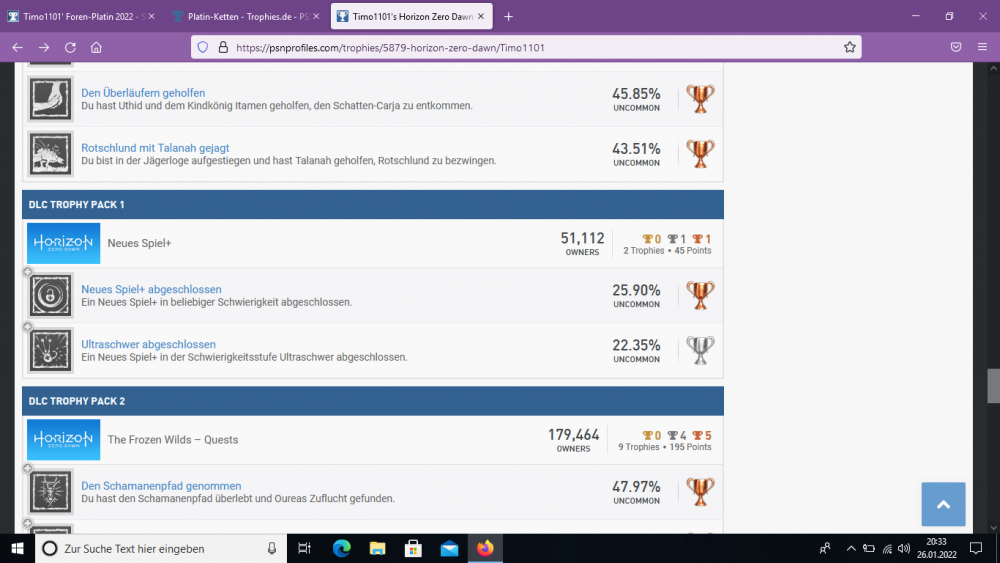This screenshot has height=563, width=1000.
Task: Open 'Den Überläufern geholfen' trophy link
Action: (143, 93)
